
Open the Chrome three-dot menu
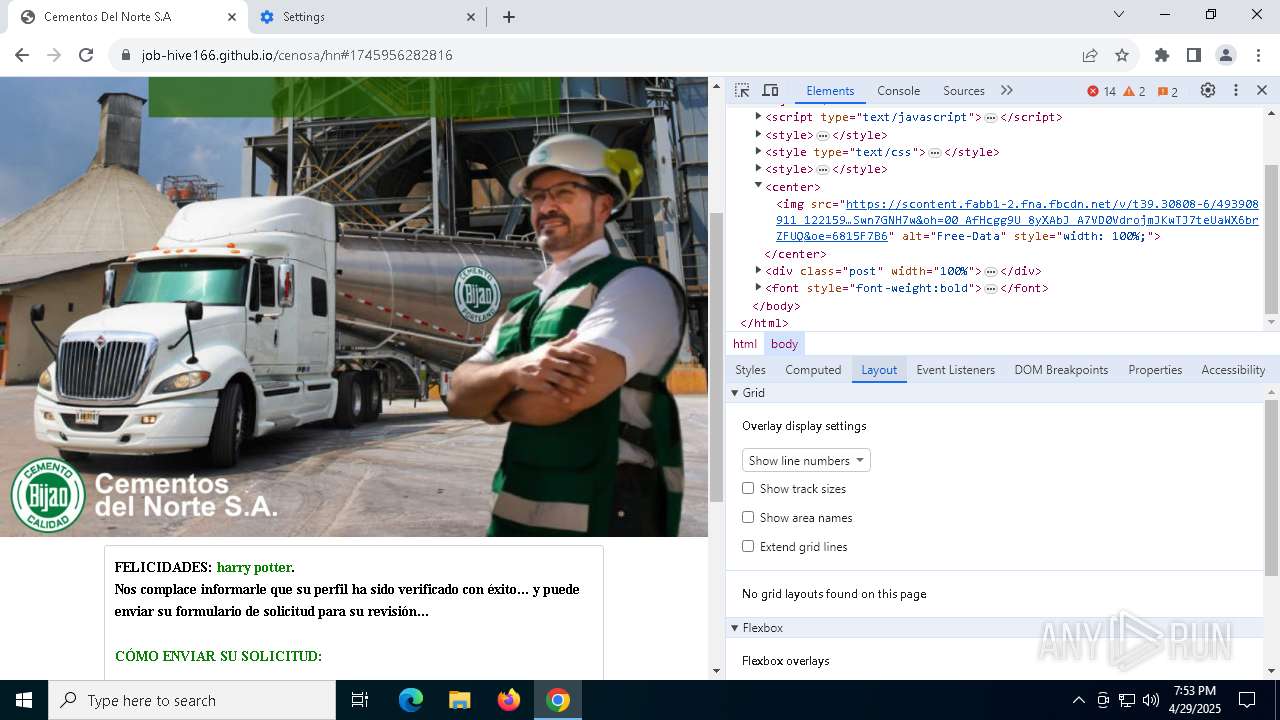1257,55
